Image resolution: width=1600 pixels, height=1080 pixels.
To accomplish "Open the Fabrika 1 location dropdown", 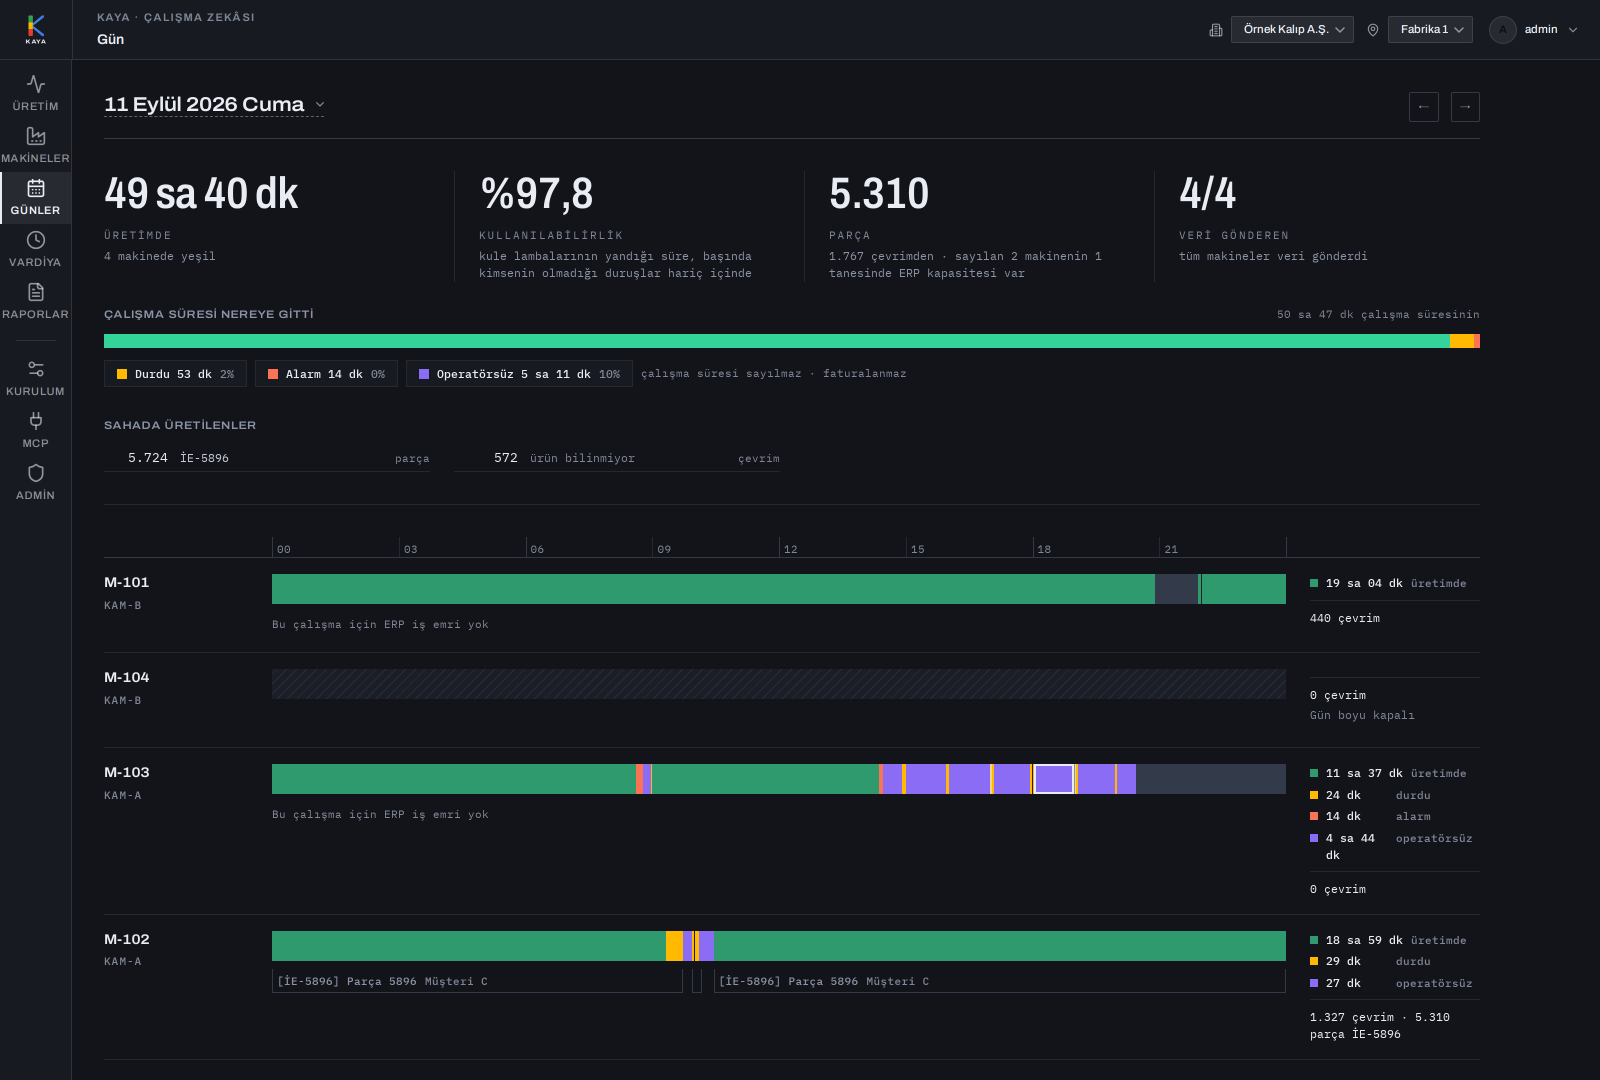I will pyautogui.click(x=1430, y=30).
